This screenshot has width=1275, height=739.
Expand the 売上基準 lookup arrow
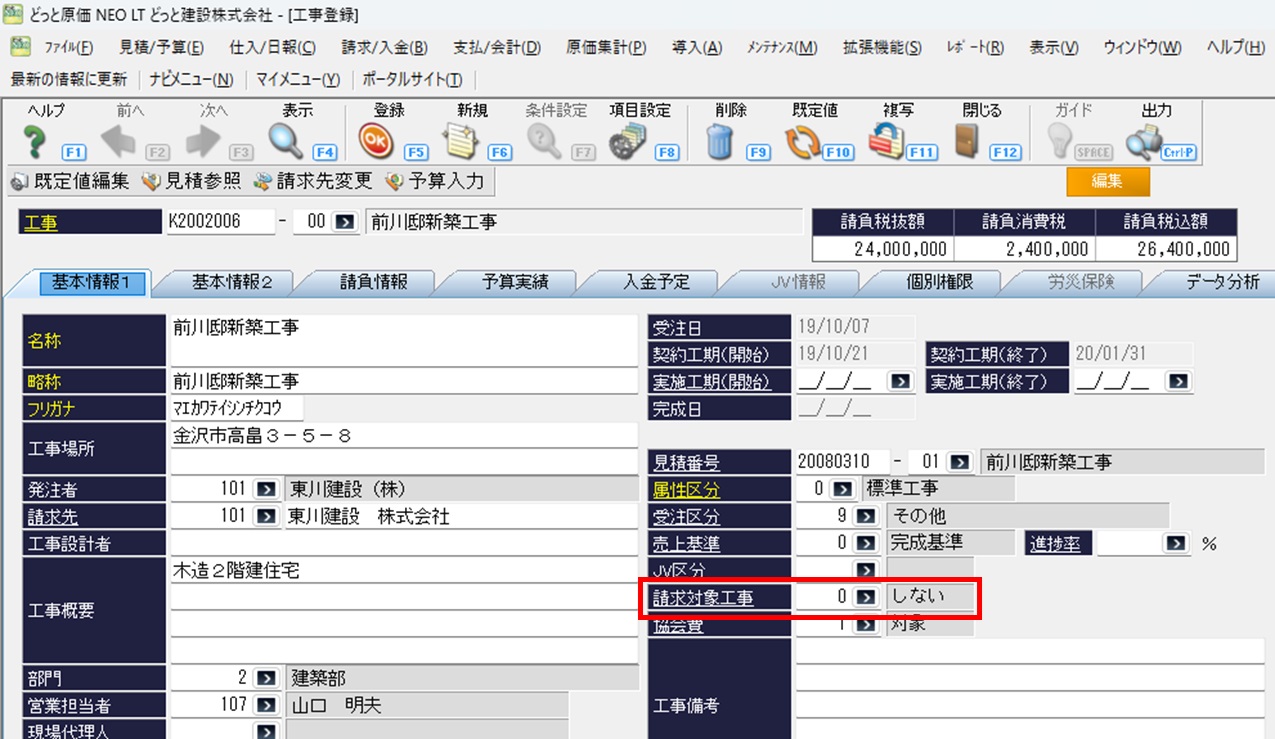pyautogui.click(x=863, y=543)
